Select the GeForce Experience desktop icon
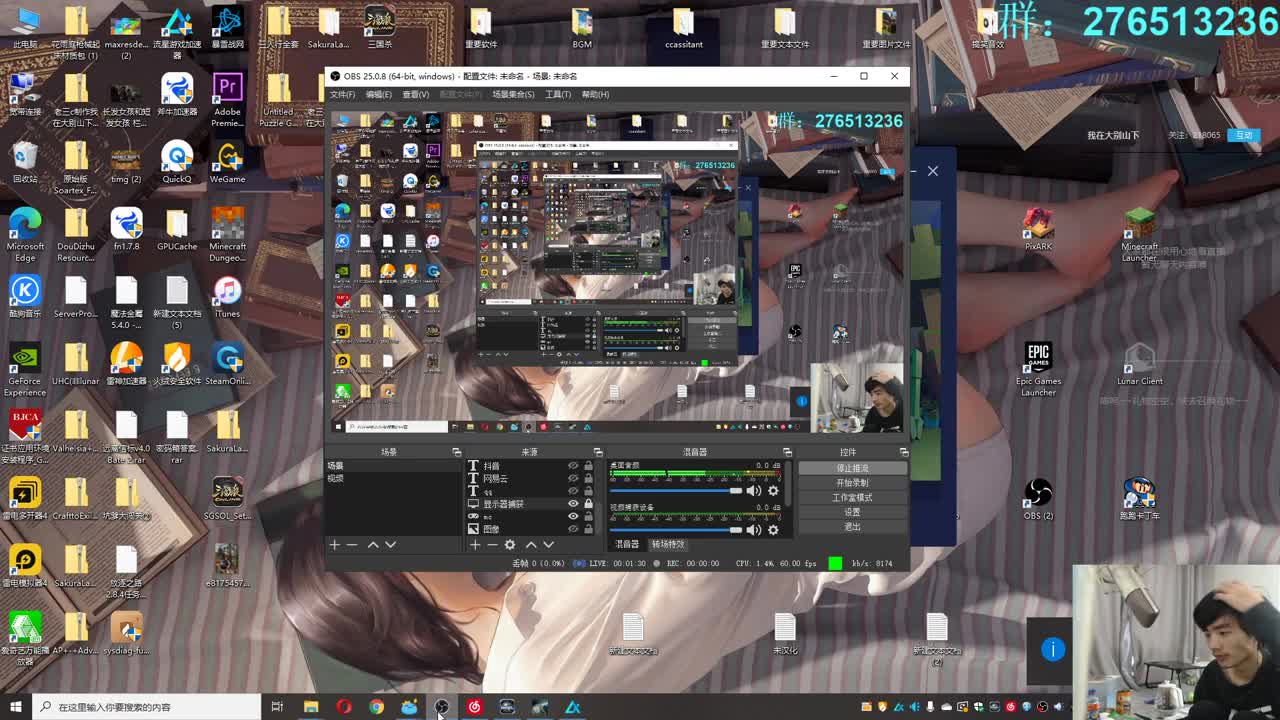 coord(25,370)
